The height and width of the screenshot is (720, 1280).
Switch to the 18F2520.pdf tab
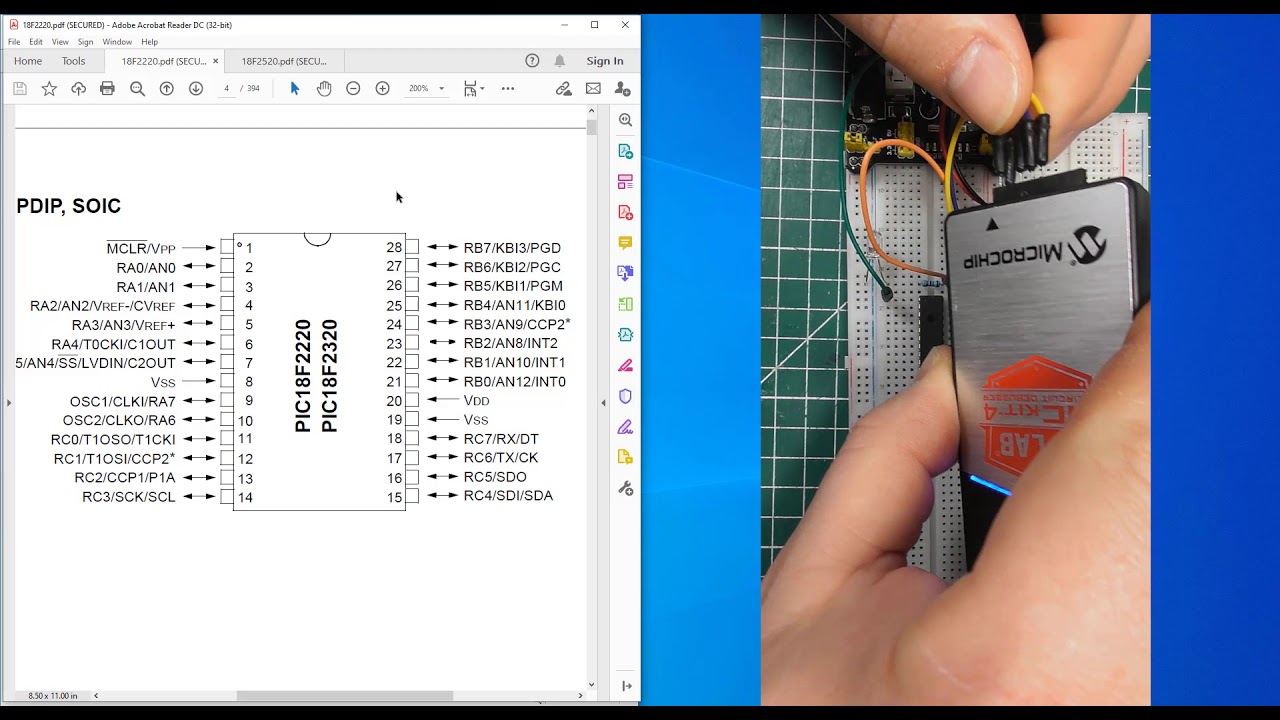point(284,61)
